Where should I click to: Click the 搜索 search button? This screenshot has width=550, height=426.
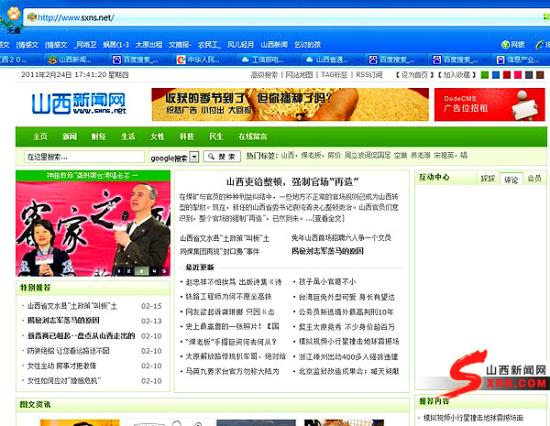click(x=222, y=157)
